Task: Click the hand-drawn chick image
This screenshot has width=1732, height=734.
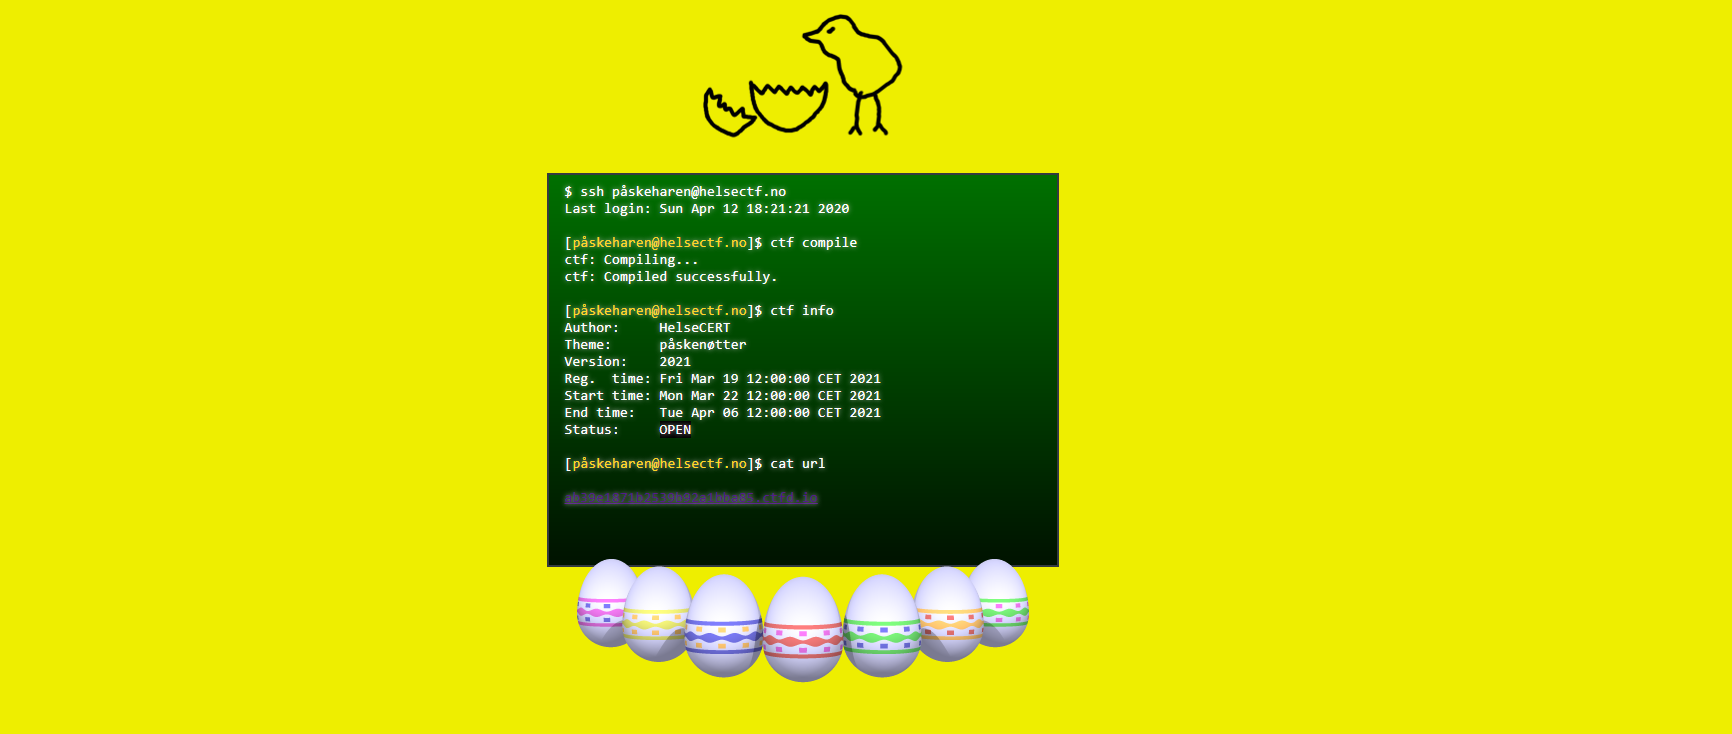Action: click(x=853, y=74)
